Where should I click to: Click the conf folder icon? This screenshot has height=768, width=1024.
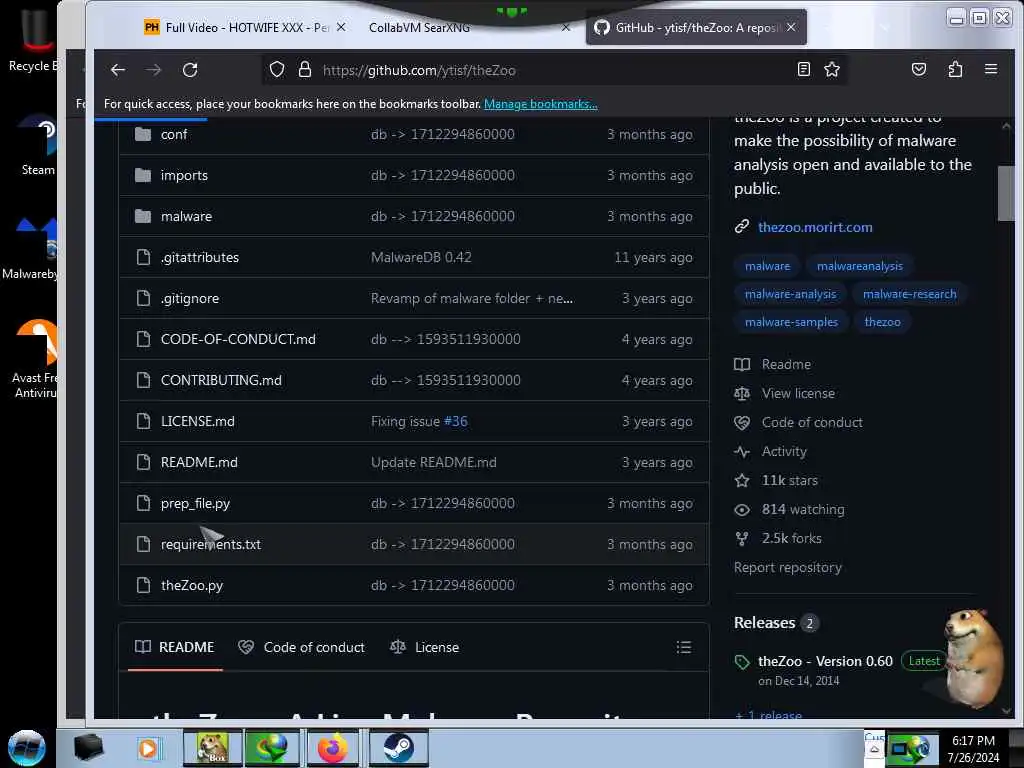pyautogui.click(x=143, y=134)
